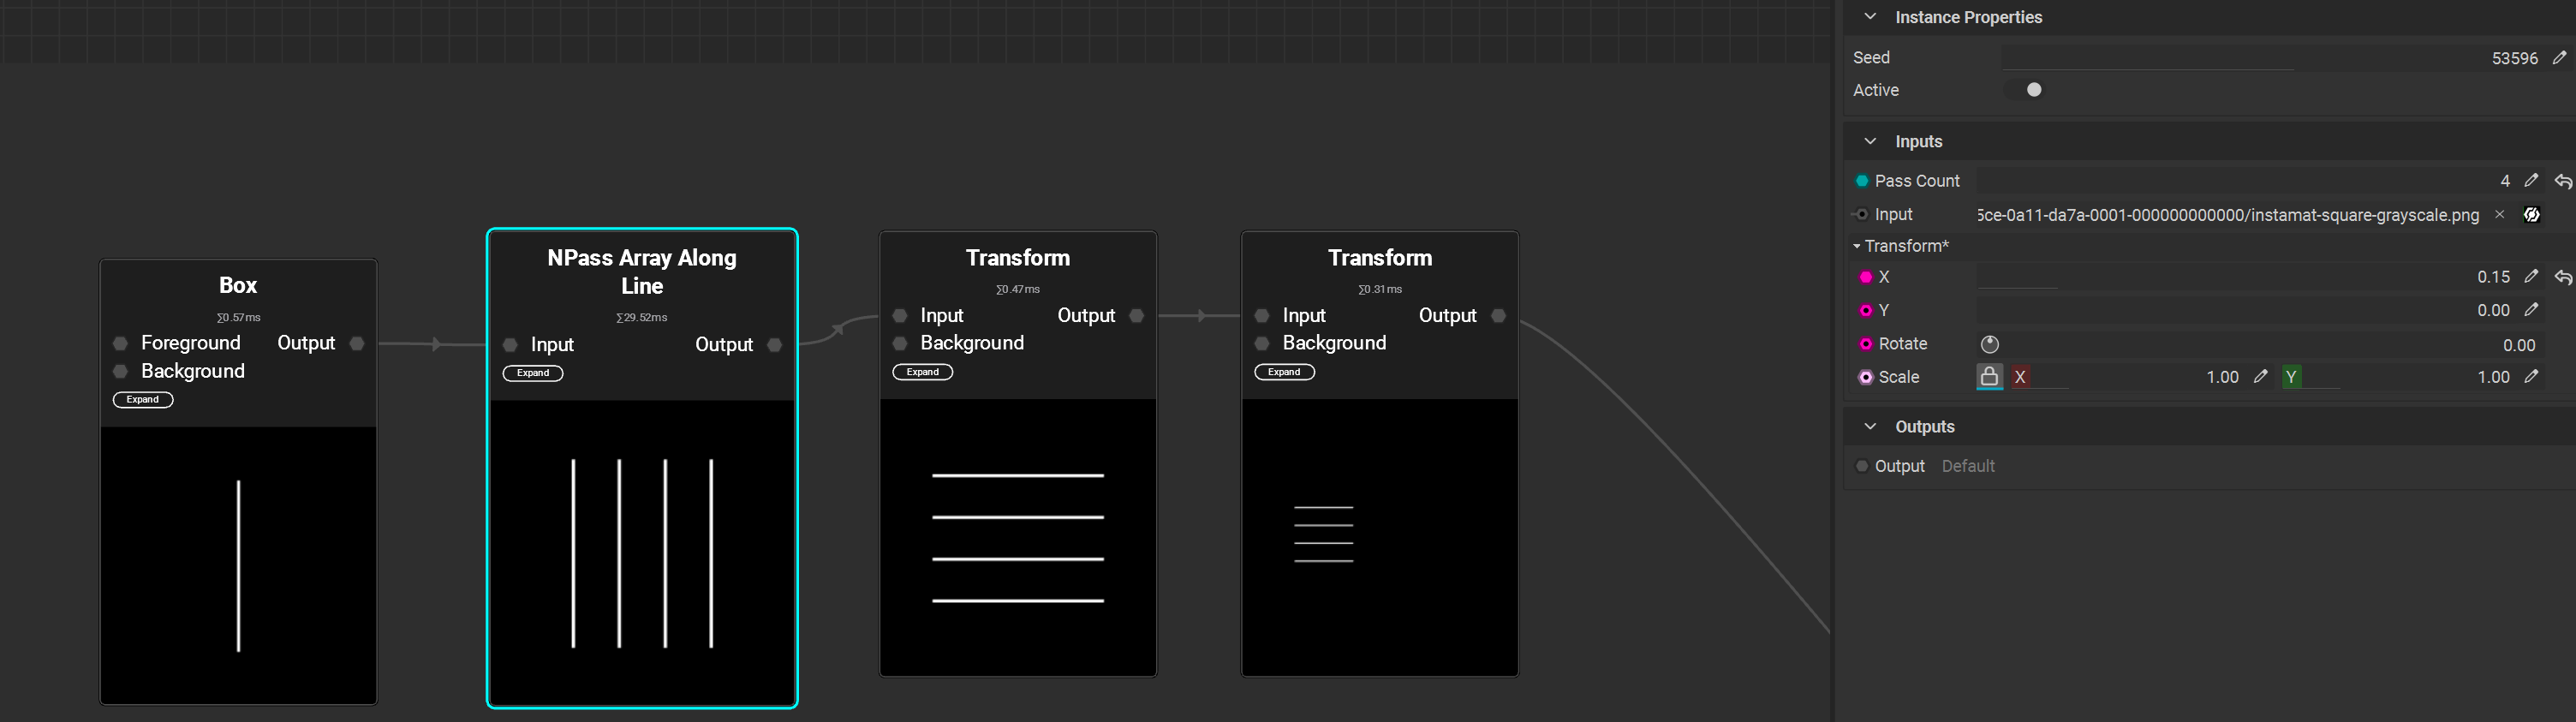The image size is (2576, 722).
Task: Toggle the Pass Count teal parameter pin
Action: point(1862,181)
